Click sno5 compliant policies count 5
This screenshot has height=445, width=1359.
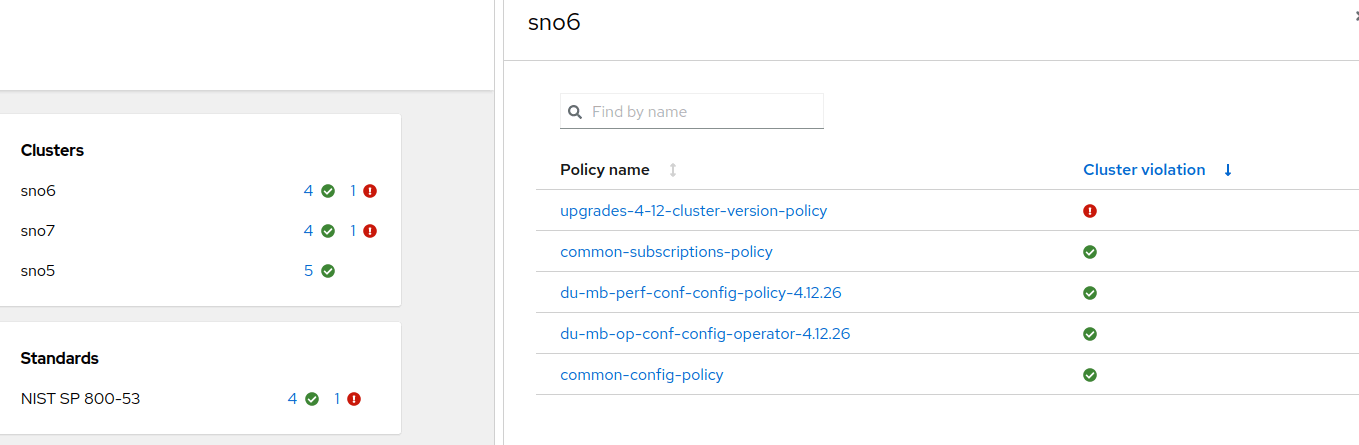tap(309, 271)
